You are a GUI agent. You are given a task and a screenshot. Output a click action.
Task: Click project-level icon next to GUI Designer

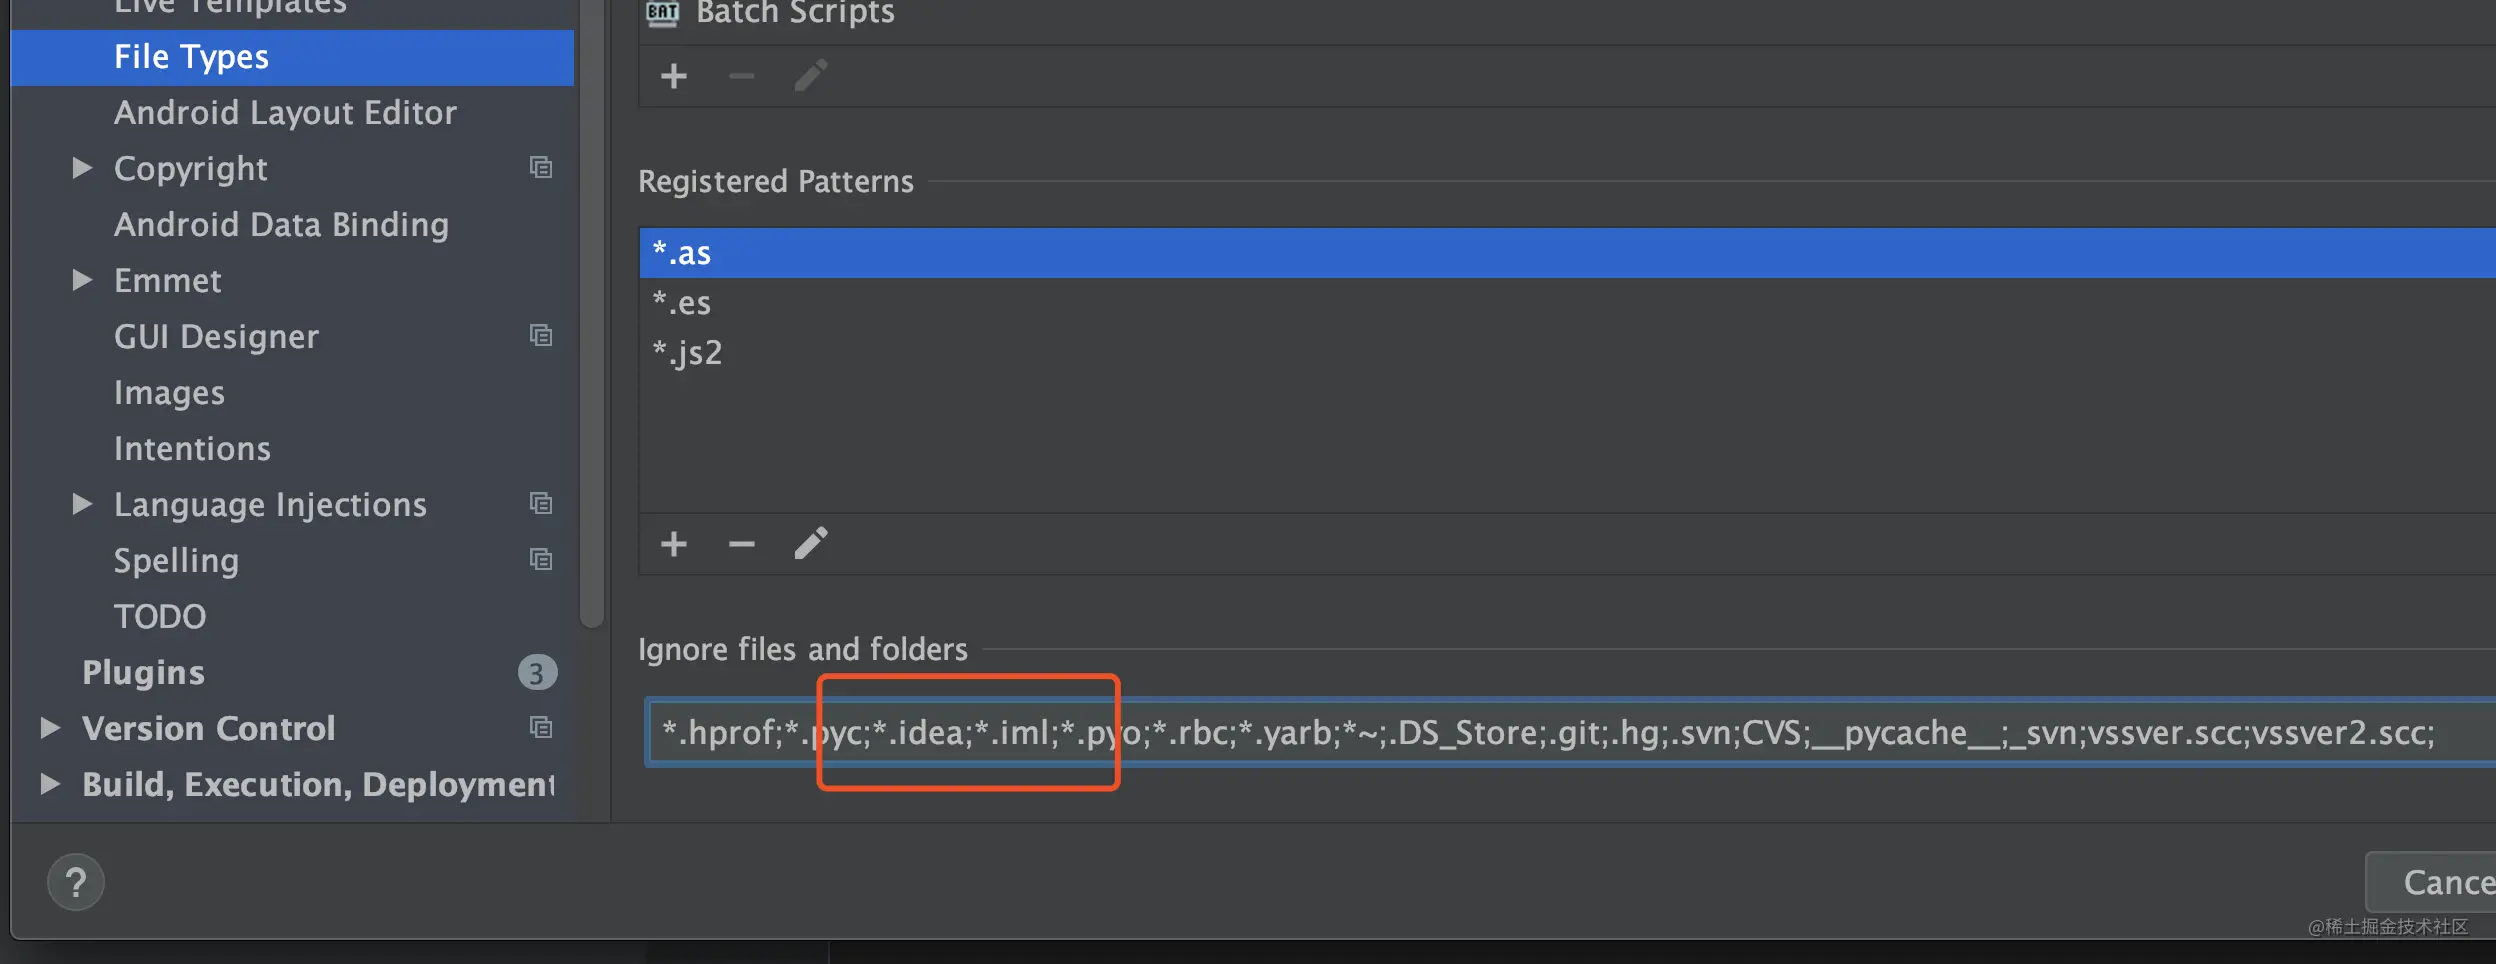tap(541, 336)
